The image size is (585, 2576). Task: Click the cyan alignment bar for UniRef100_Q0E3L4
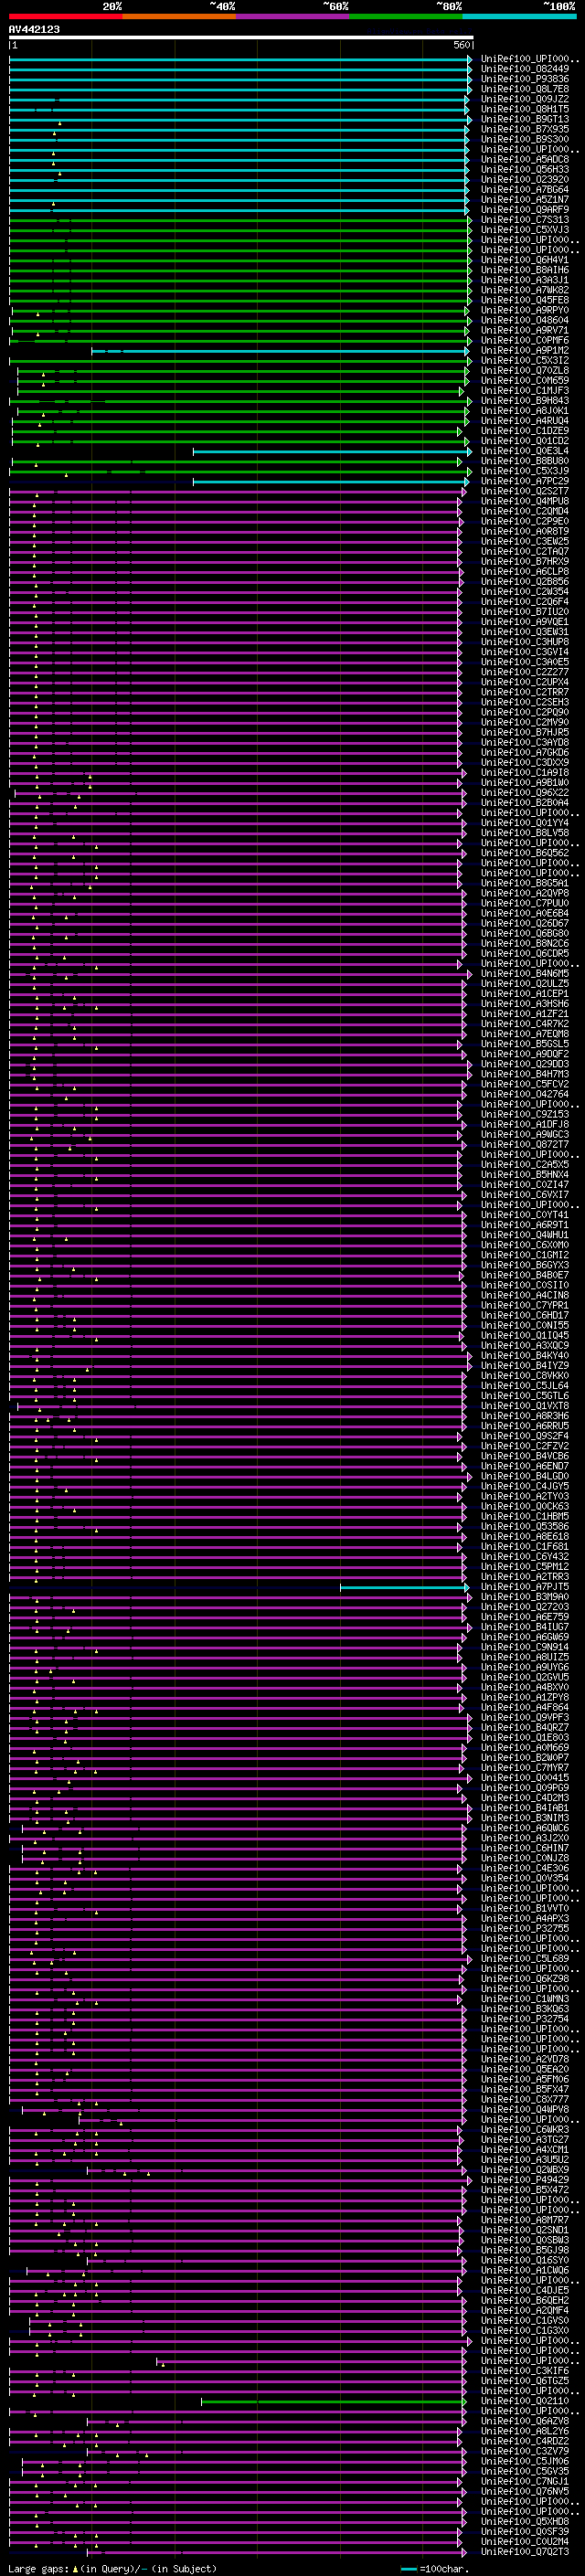(x=332, y=451)
